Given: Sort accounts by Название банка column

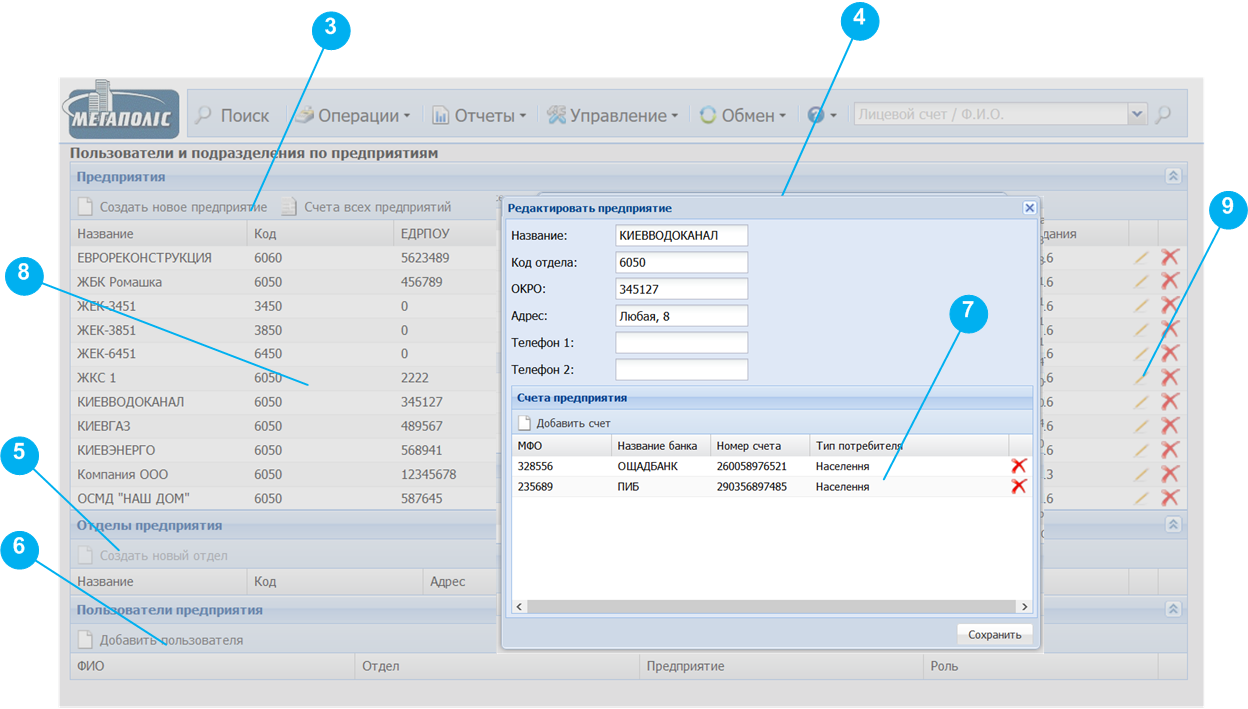Looking at the screenshot, I should (661, 445).
